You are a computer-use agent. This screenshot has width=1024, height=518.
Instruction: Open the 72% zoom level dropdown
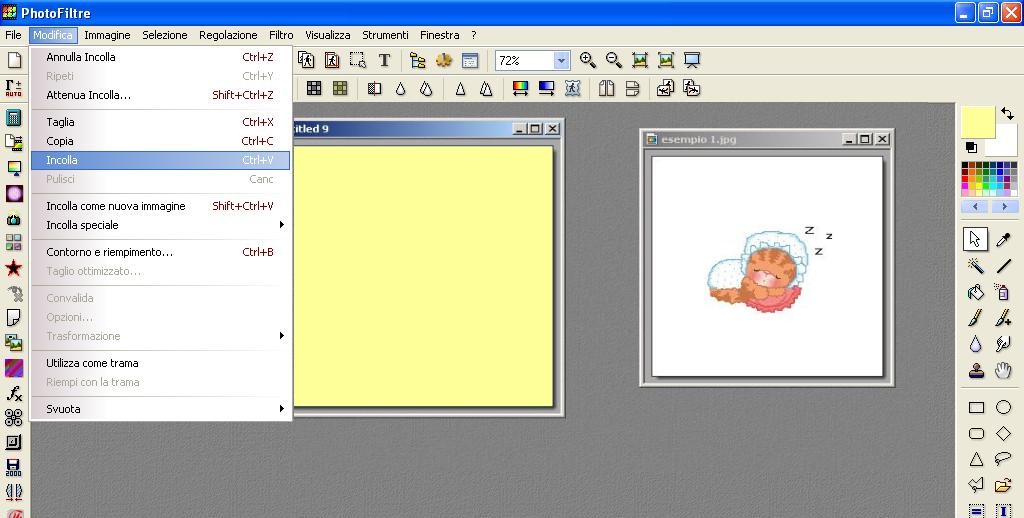[561, 61]
